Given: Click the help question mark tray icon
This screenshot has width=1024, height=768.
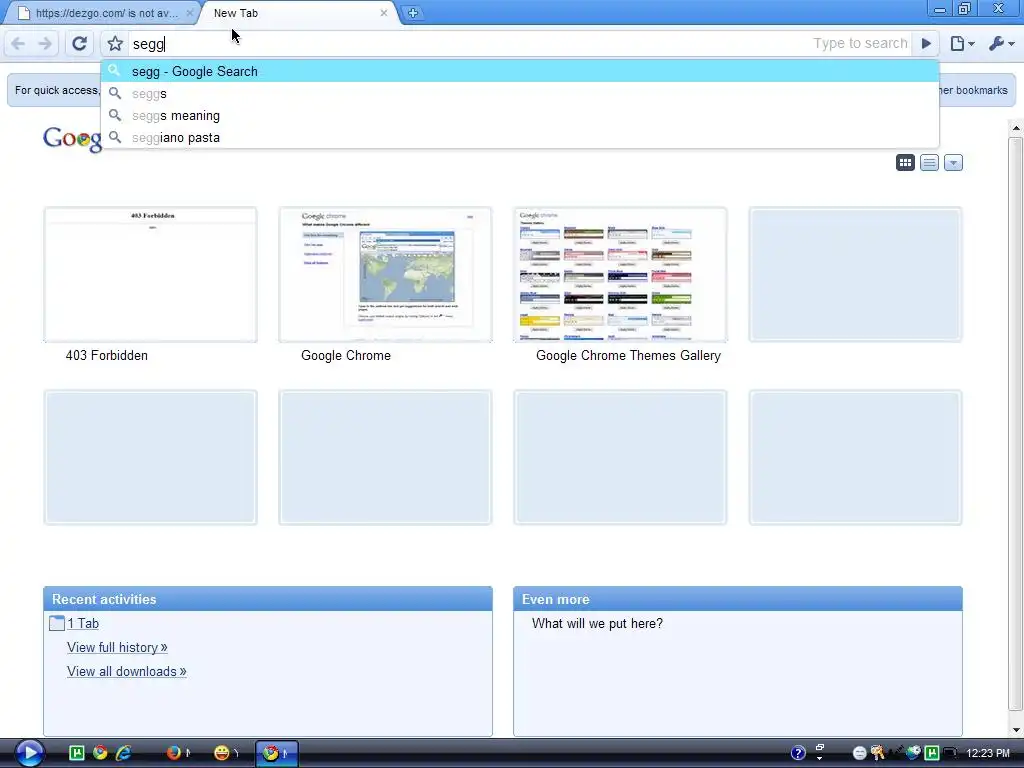Looking at the screenshot, I should [x=798, y=753].
